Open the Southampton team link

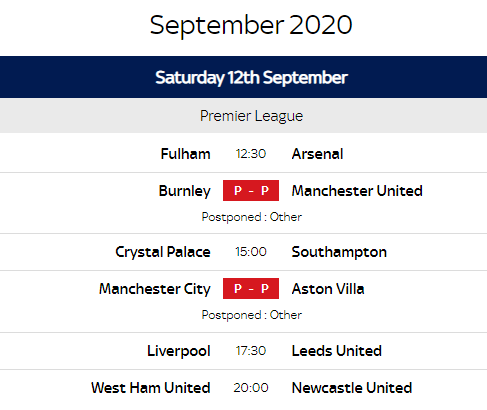pos(339,252)
